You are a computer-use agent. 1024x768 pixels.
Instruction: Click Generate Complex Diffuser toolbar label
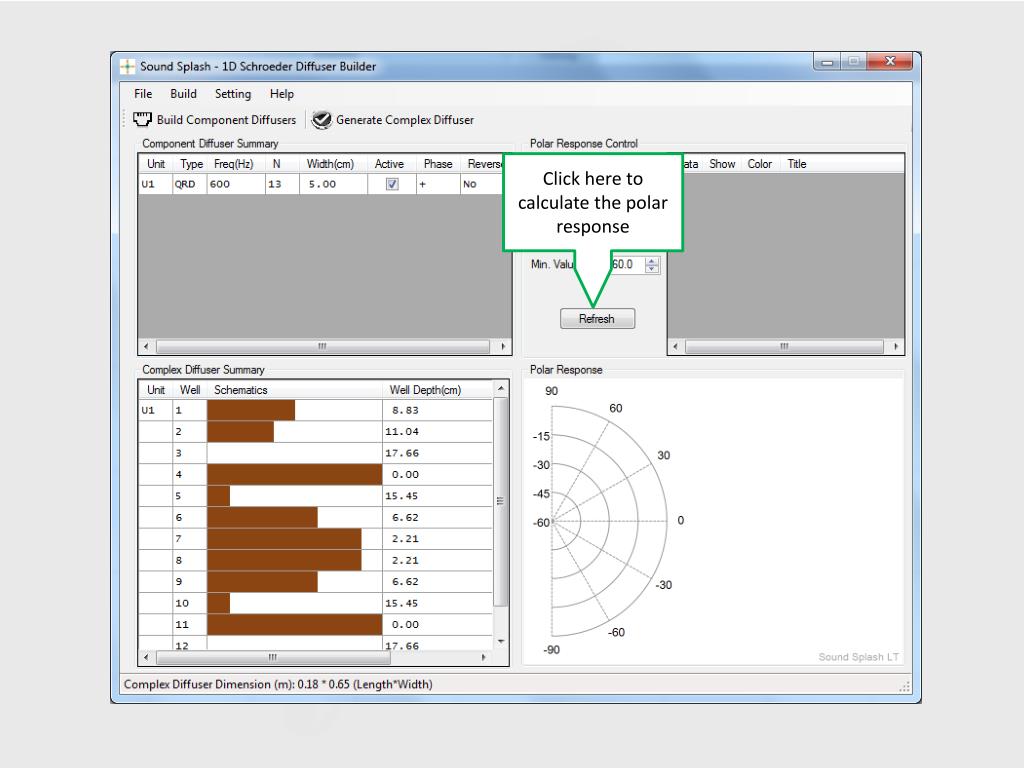(405, 120)
